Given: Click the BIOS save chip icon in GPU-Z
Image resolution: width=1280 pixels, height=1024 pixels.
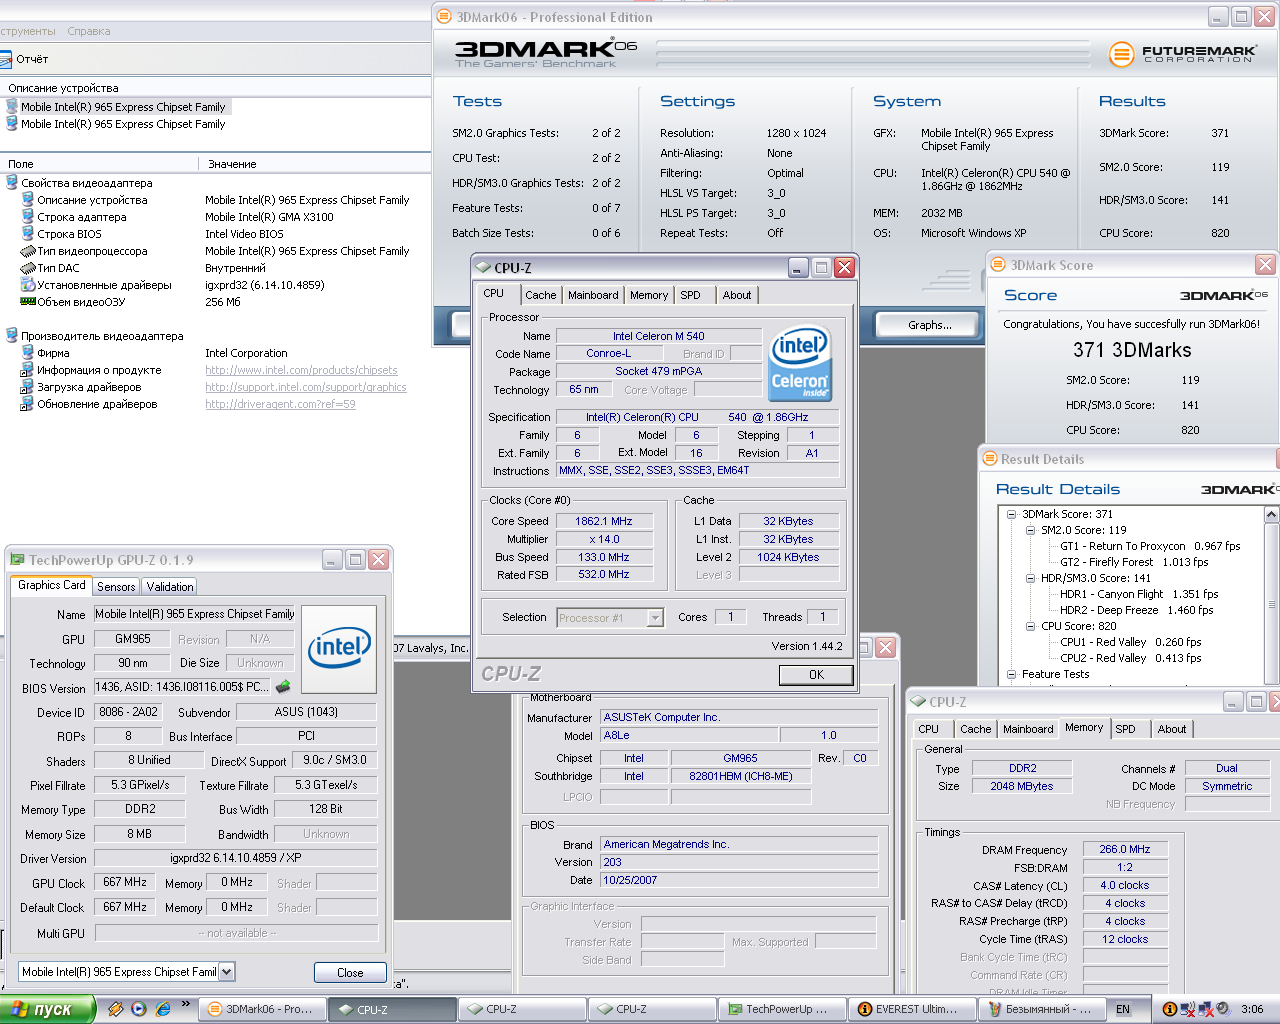Looking at the screenshot, I should click(x=283, y=687).
